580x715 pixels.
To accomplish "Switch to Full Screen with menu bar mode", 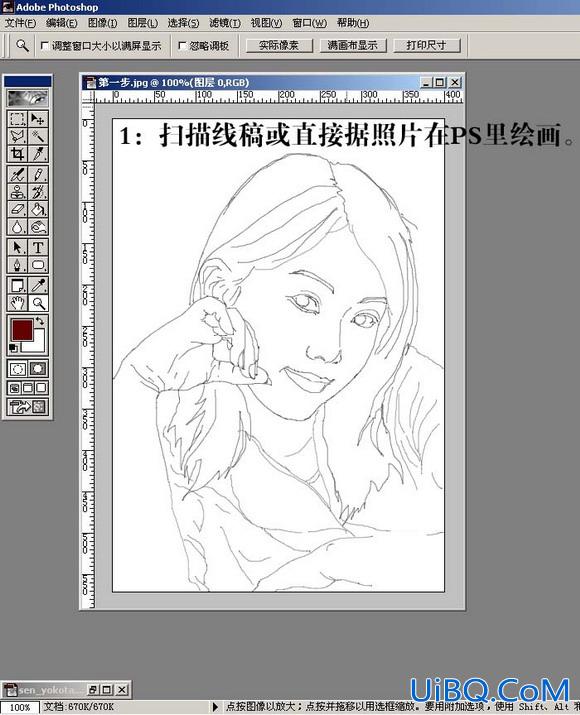I will [x=27, y=389].
